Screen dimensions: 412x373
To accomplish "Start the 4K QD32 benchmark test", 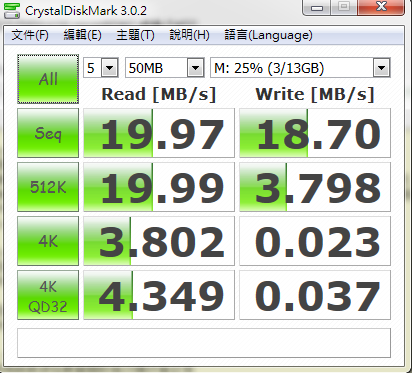I will click(48, 295).
